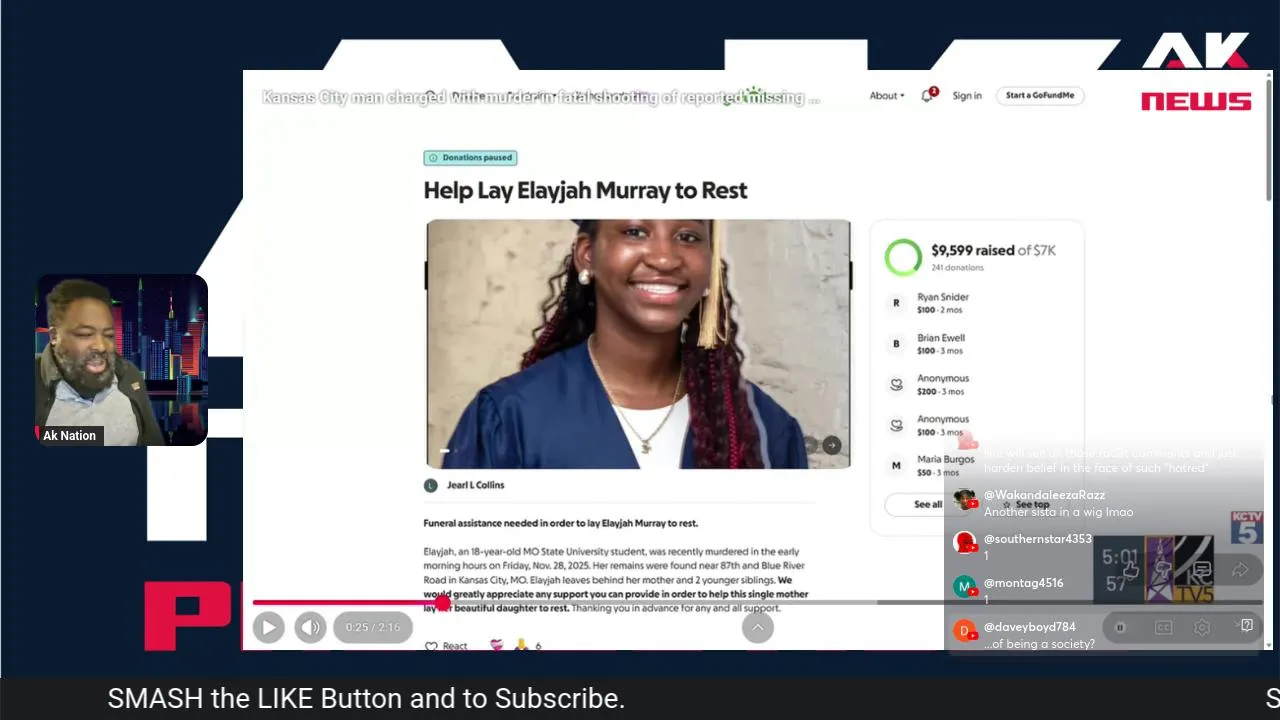Open the notifications bell with badge
Screen dimensions: 1280x720
(928, 95)
